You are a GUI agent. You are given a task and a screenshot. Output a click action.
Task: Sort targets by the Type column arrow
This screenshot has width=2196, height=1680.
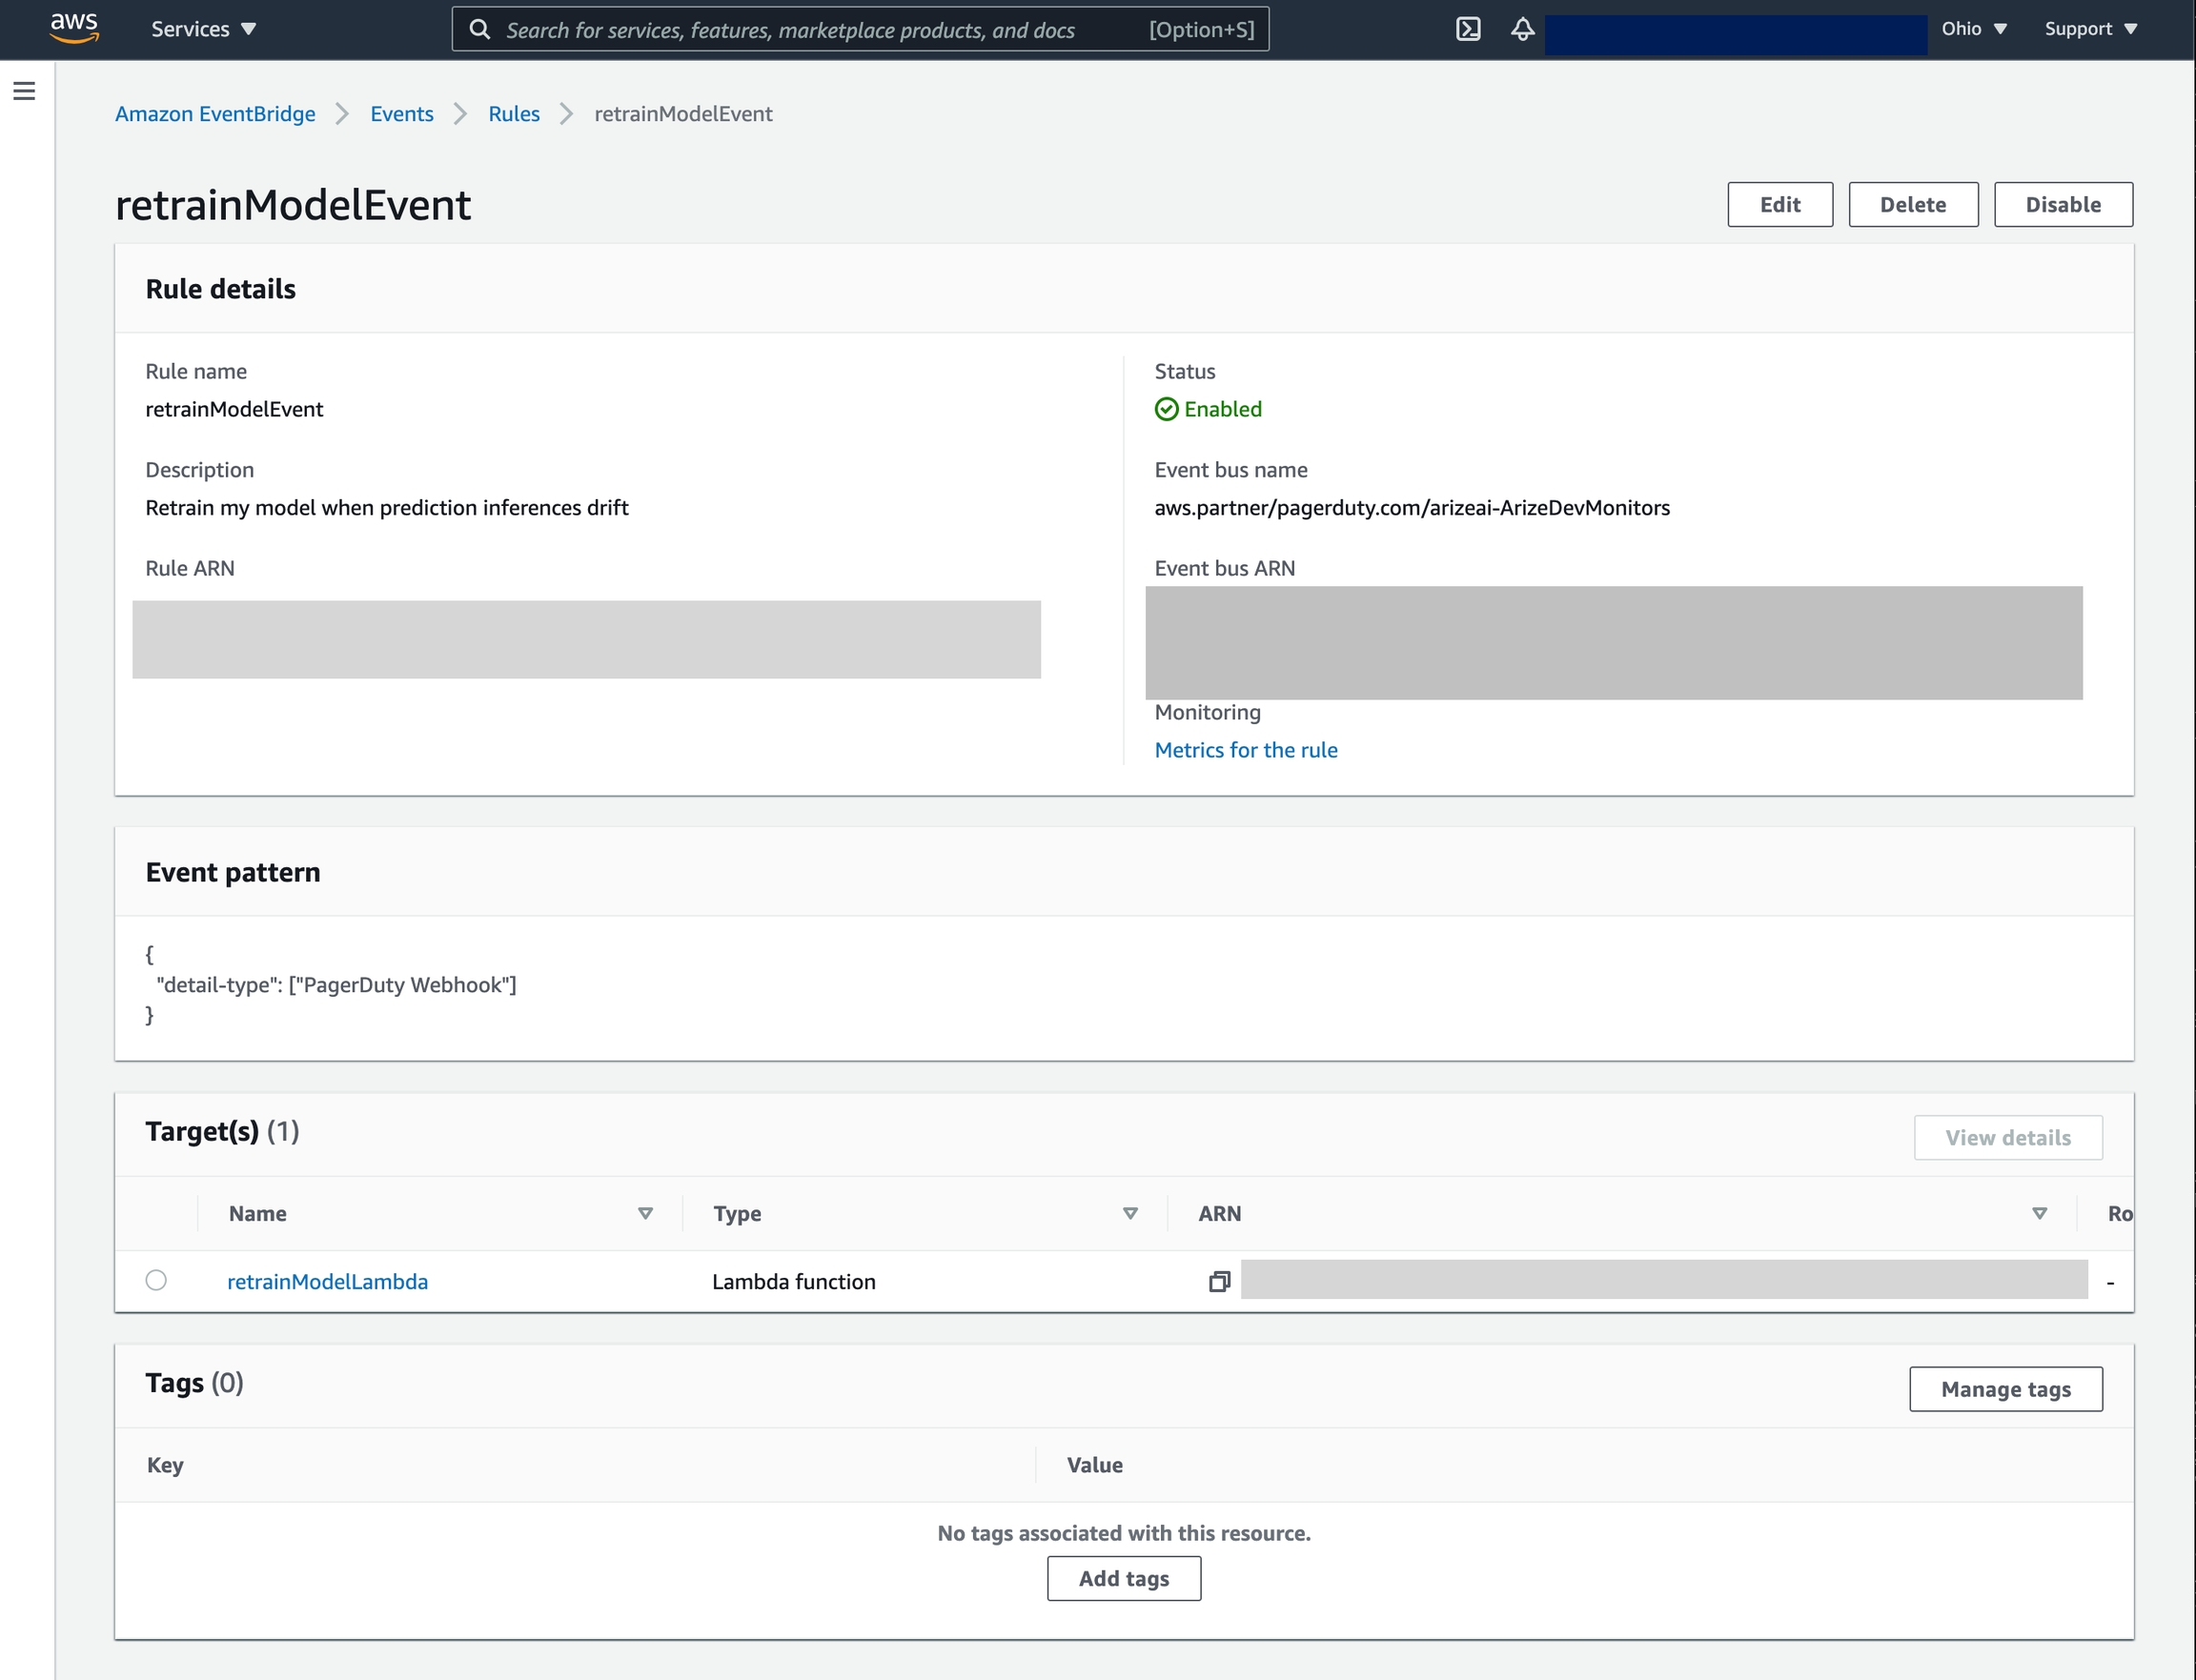click(1130, 1213)
